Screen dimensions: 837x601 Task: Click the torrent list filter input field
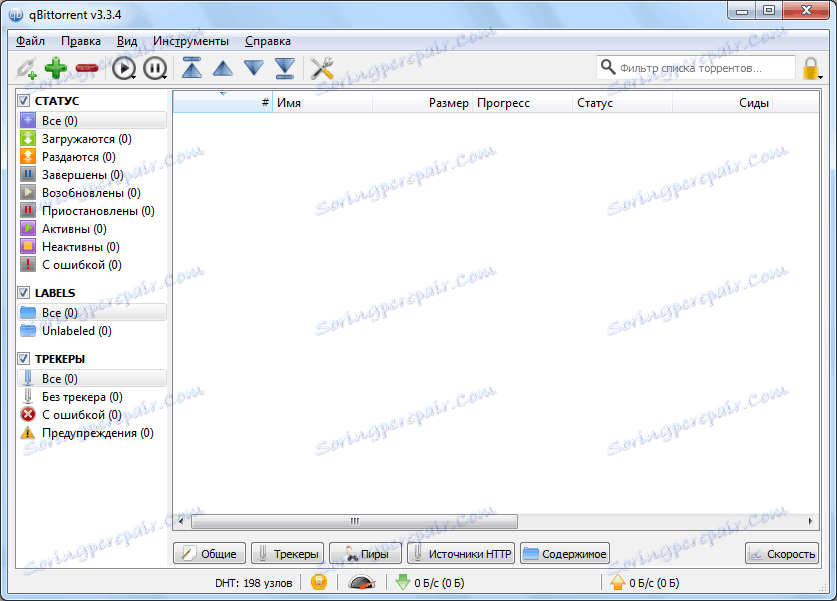[696, 68]
